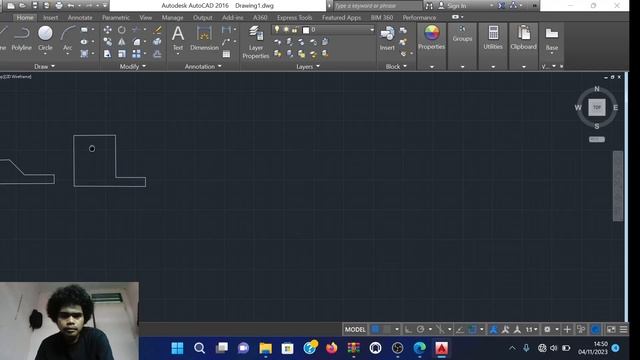Activate the Move tool in Modify panel
The width and height of the screenshot is (640, 360).
107,30
